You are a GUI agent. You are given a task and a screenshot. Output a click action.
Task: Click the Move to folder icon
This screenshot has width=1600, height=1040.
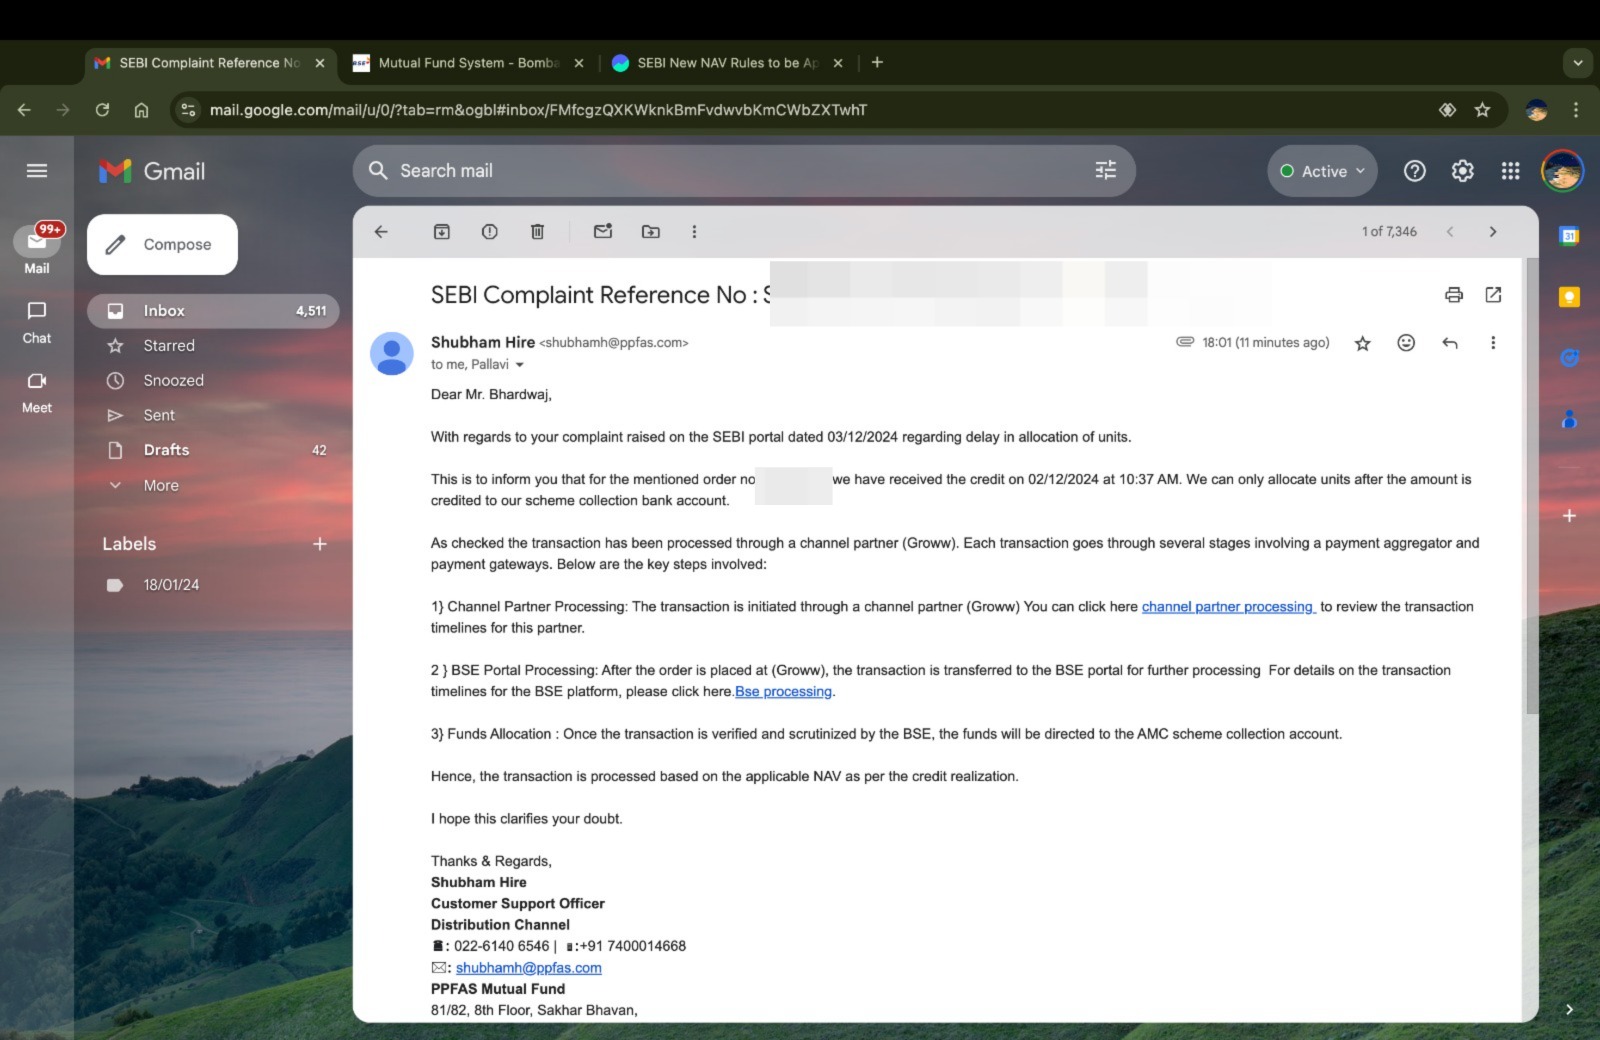tap(651, 232)
